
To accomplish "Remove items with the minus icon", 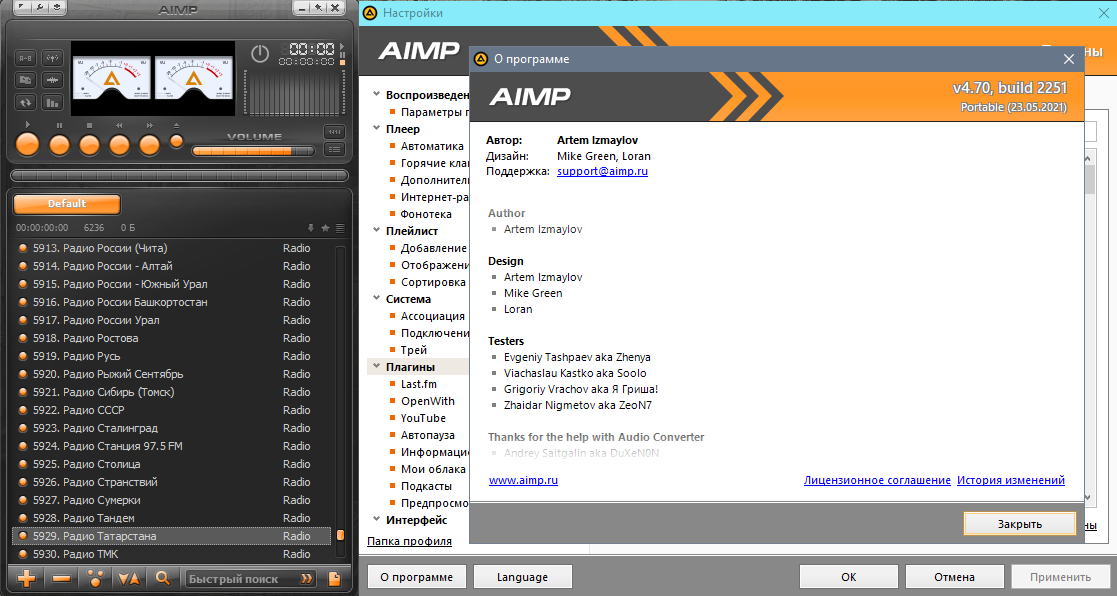I will pyautogui.click(x=61, y=578).
